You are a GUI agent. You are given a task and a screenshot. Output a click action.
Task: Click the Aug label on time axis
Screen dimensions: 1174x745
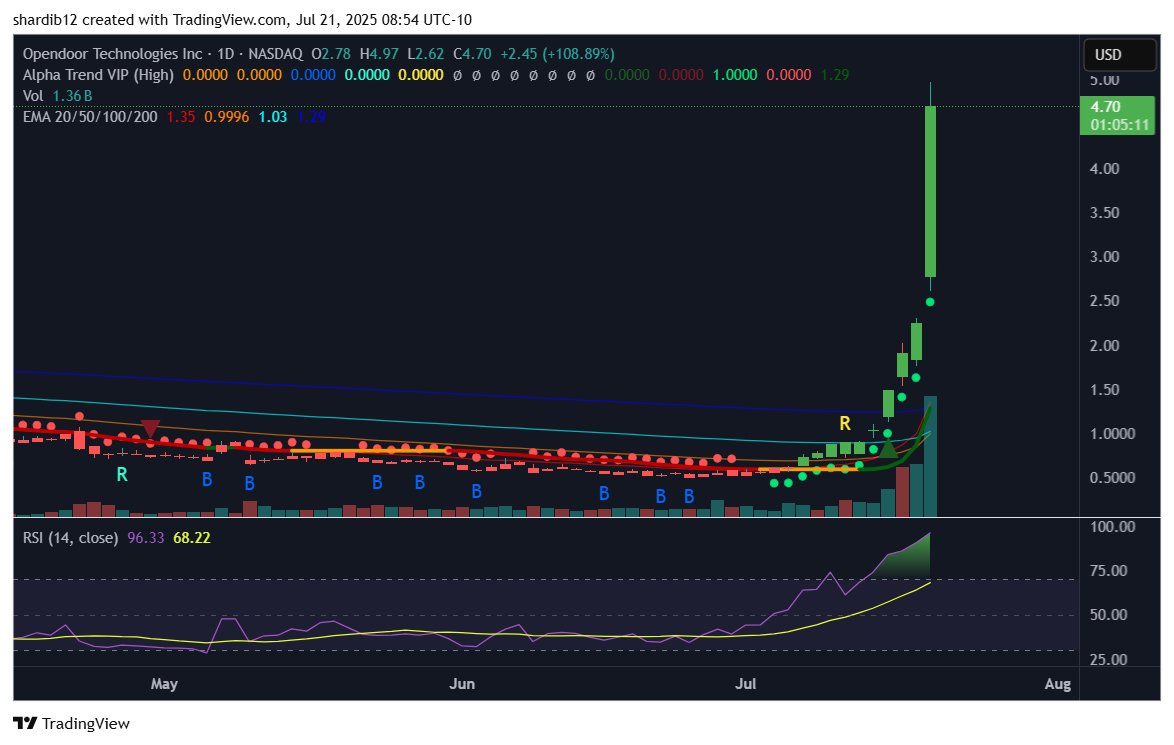pos(1058,684)
